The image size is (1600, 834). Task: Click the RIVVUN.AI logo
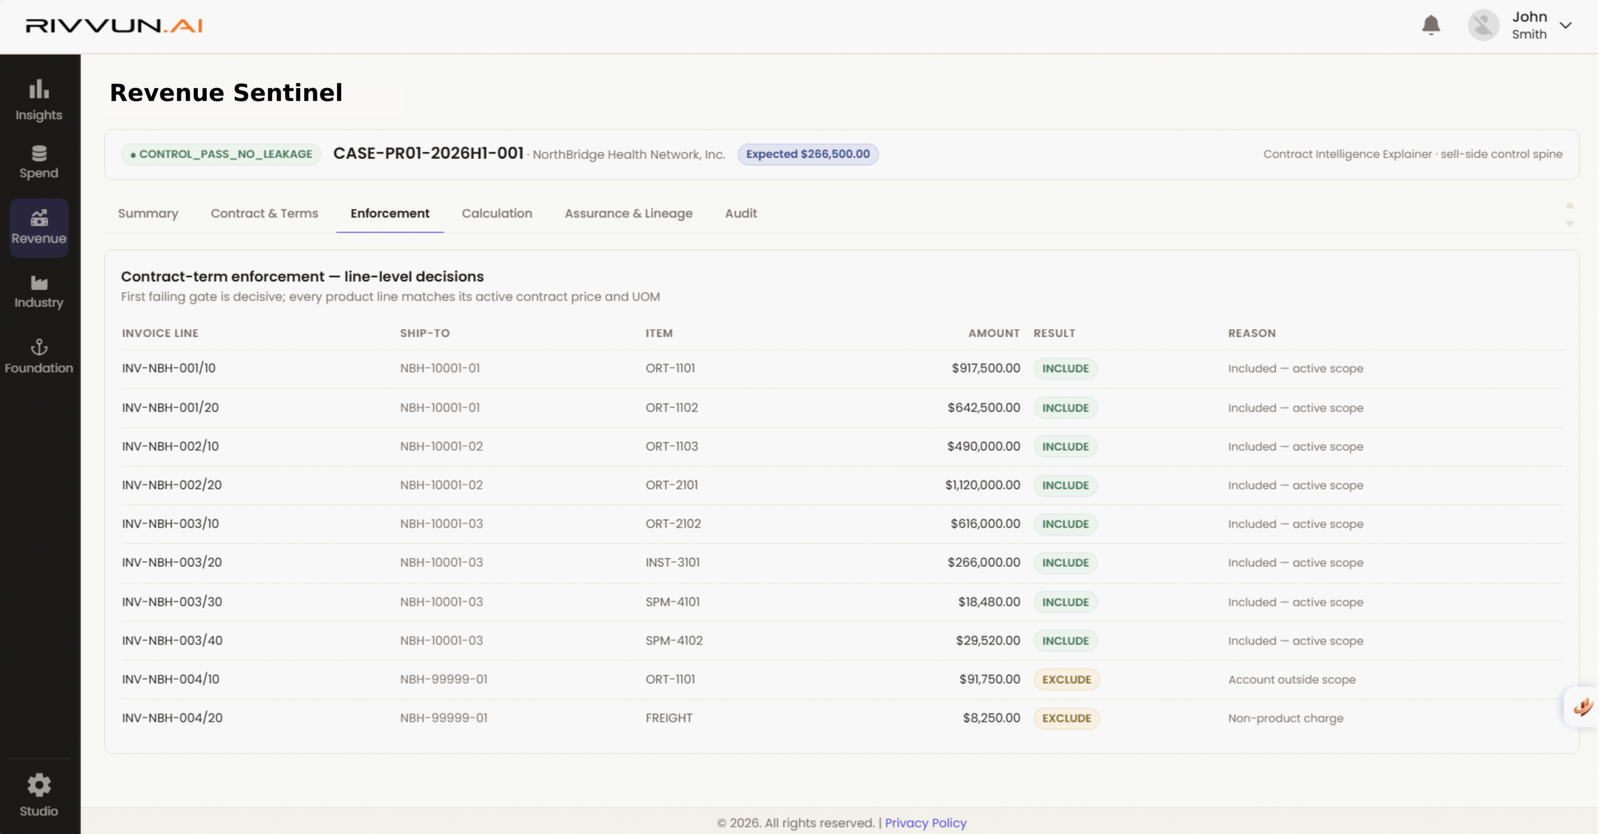click(114, 26)
